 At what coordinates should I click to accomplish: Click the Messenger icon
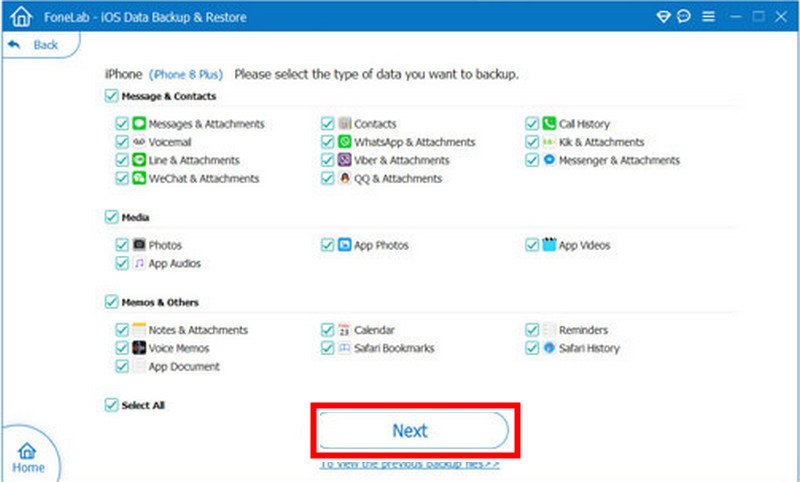point(549,160)
